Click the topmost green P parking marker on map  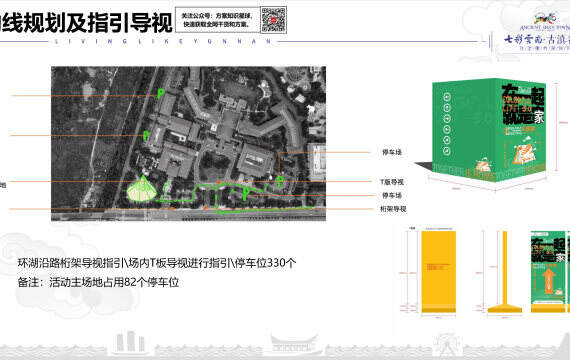click(161, 93)
